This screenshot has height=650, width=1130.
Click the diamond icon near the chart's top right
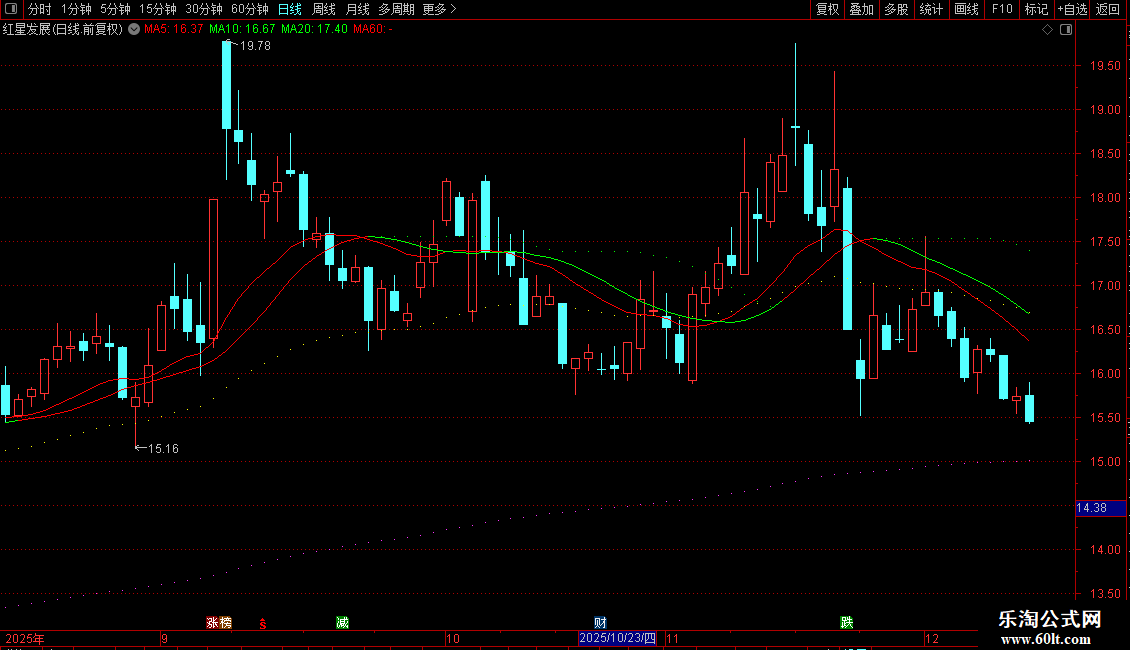(x=1048, y=30)
